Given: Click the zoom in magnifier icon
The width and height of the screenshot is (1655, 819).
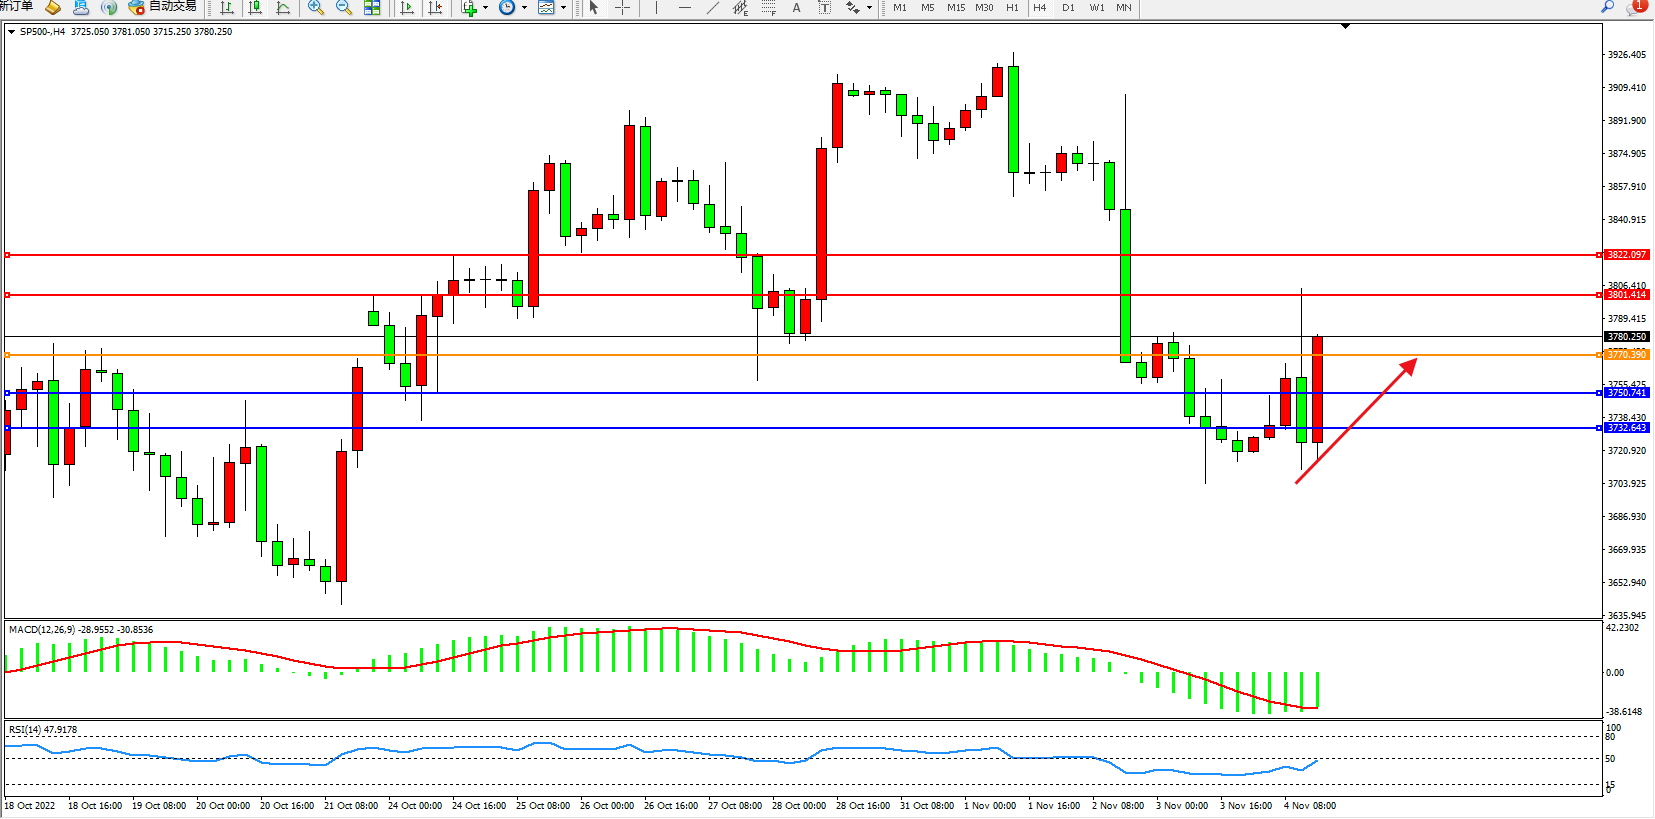Looking at the screenshot, I should click(316, 8).
